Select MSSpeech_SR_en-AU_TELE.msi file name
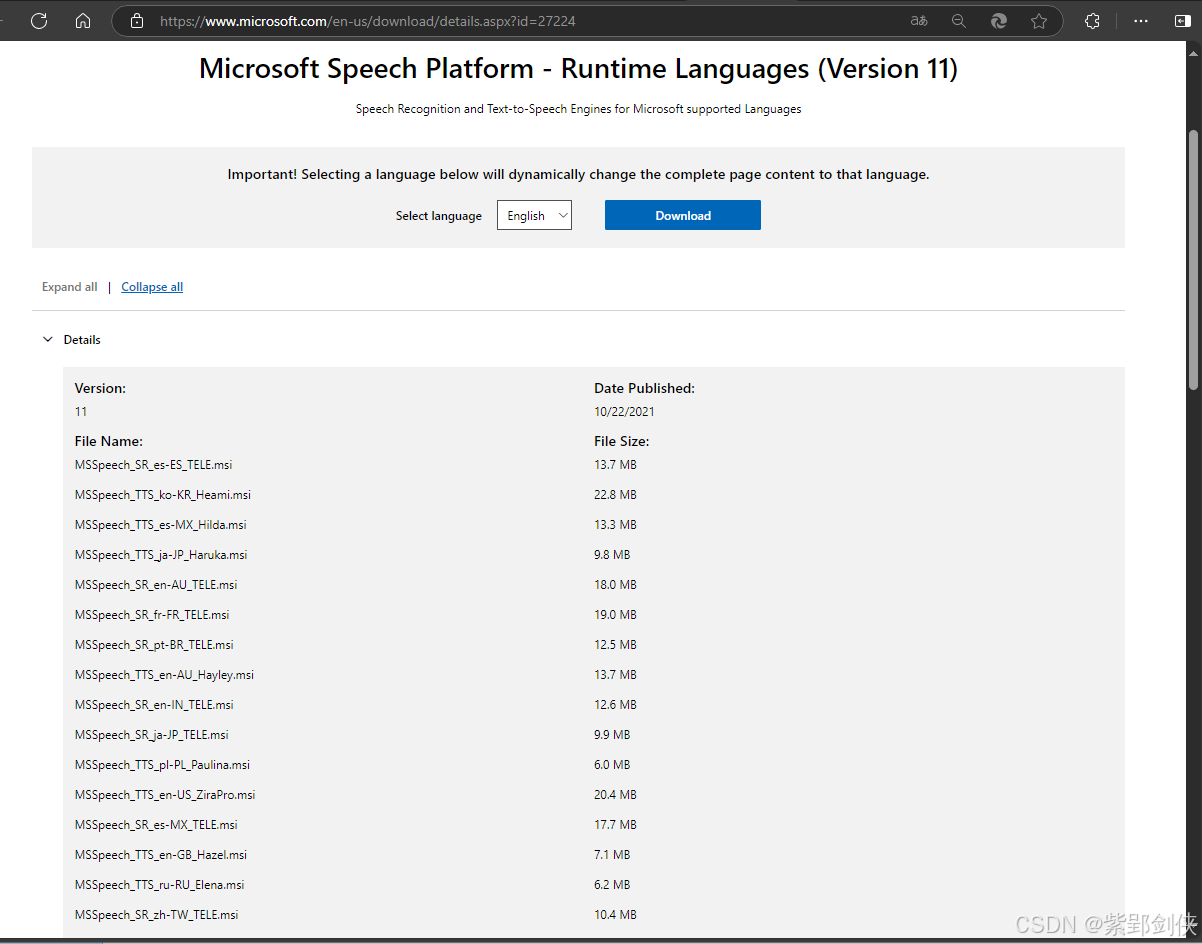This screenshot has height=944, width=1202. point(156,585)
